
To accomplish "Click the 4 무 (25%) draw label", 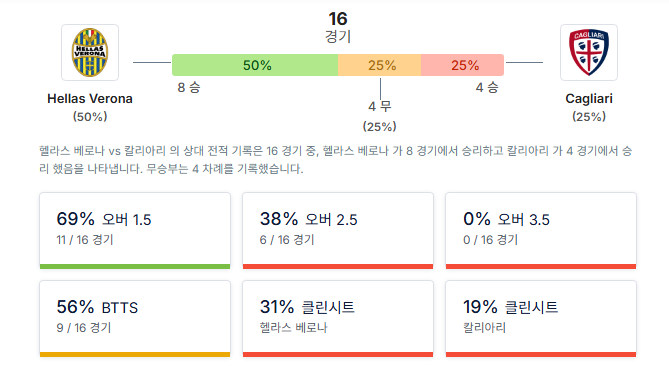I will pos(380,116).
